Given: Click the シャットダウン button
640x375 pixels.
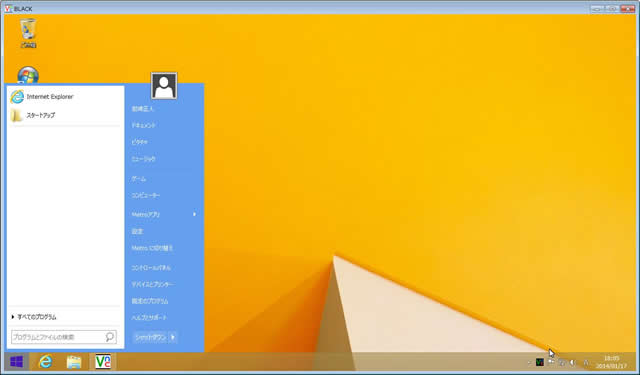Looking at the screenshot, I should [150, 337].
